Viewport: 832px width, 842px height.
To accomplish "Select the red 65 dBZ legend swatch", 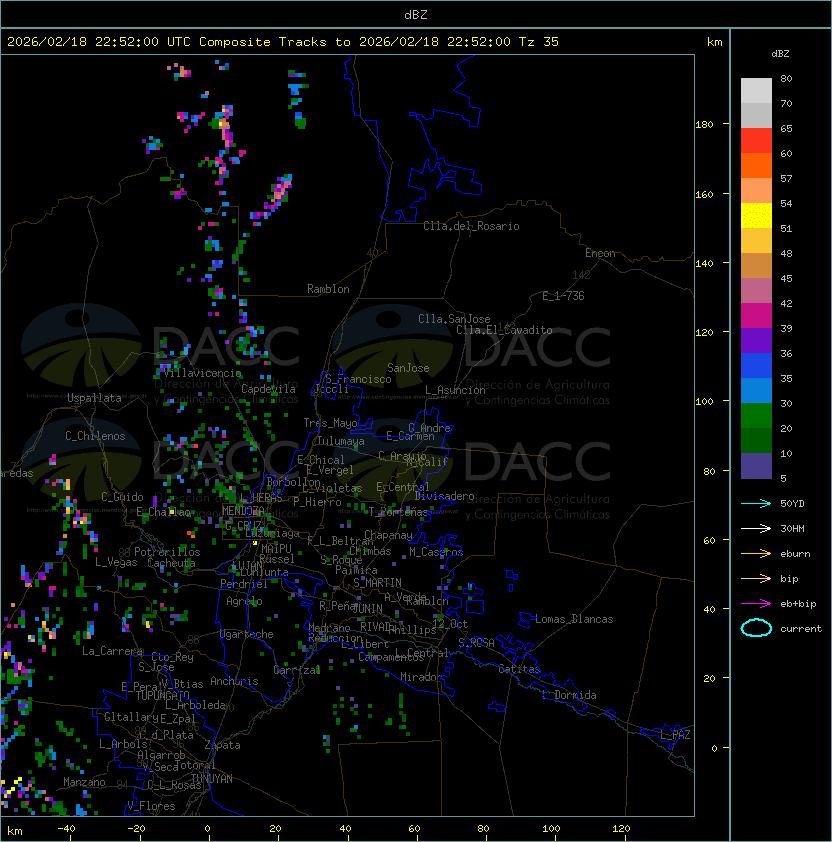I will coord(756,140).
